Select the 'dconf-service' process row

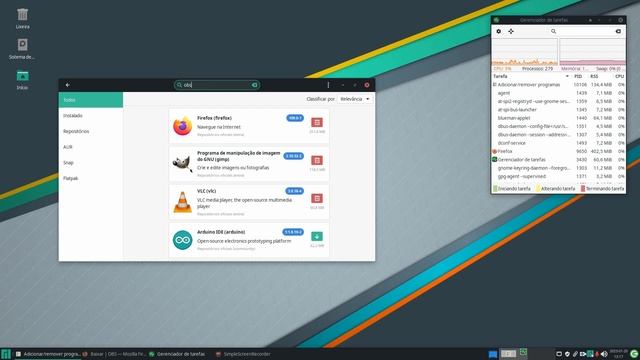558,143
